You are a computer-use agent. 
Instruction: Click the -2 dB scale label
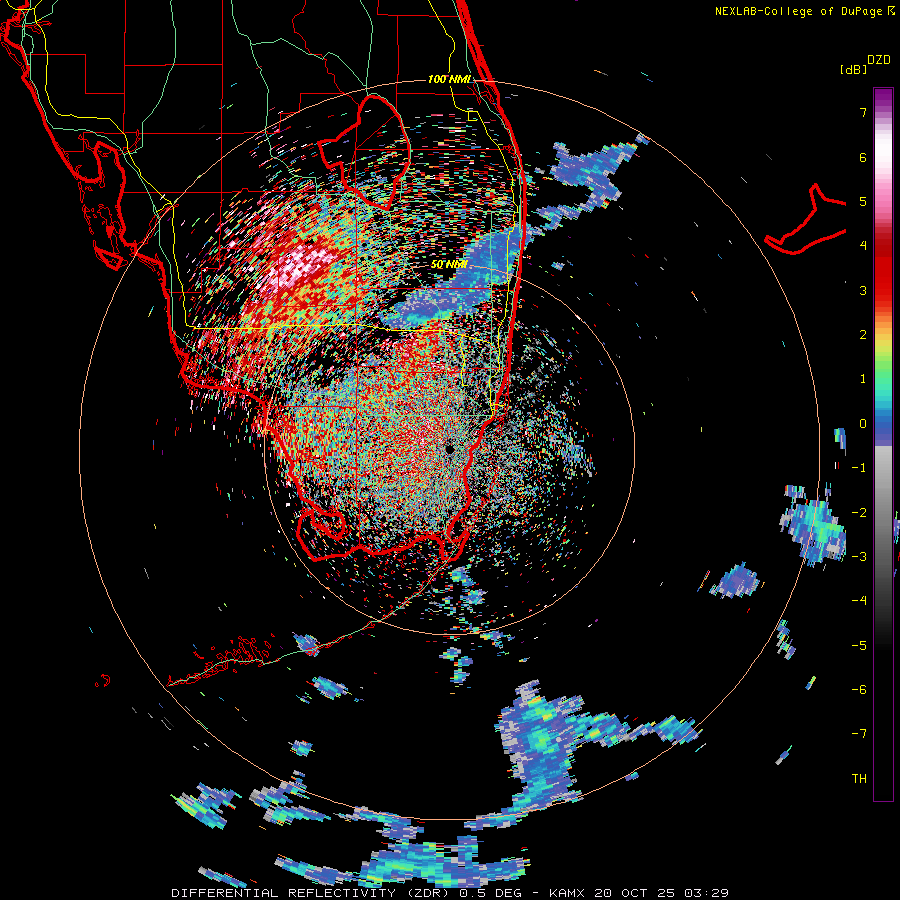click(859, 513)
